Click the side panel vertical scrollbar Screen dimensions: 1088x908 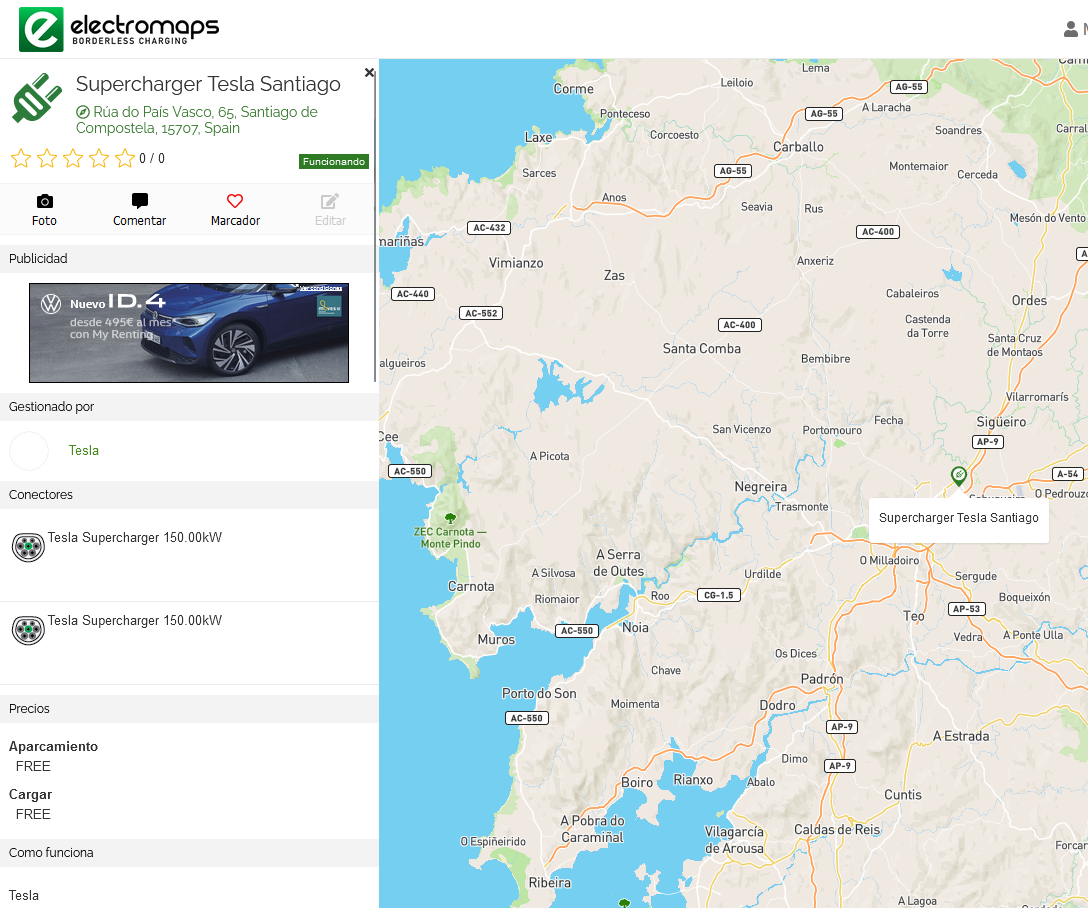(375, 225)
